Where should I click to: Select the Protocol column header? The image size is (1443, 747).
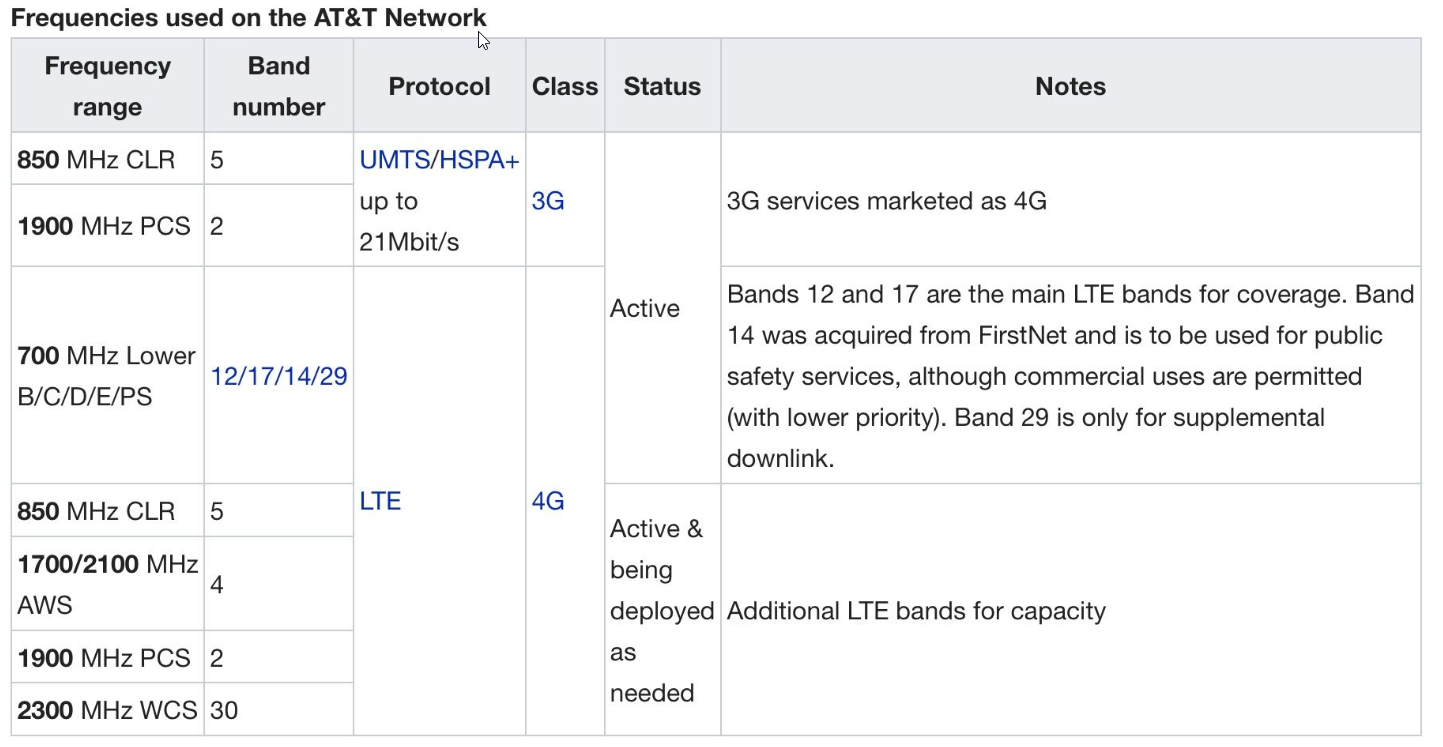pyautogui.click(x=439, y=86)
